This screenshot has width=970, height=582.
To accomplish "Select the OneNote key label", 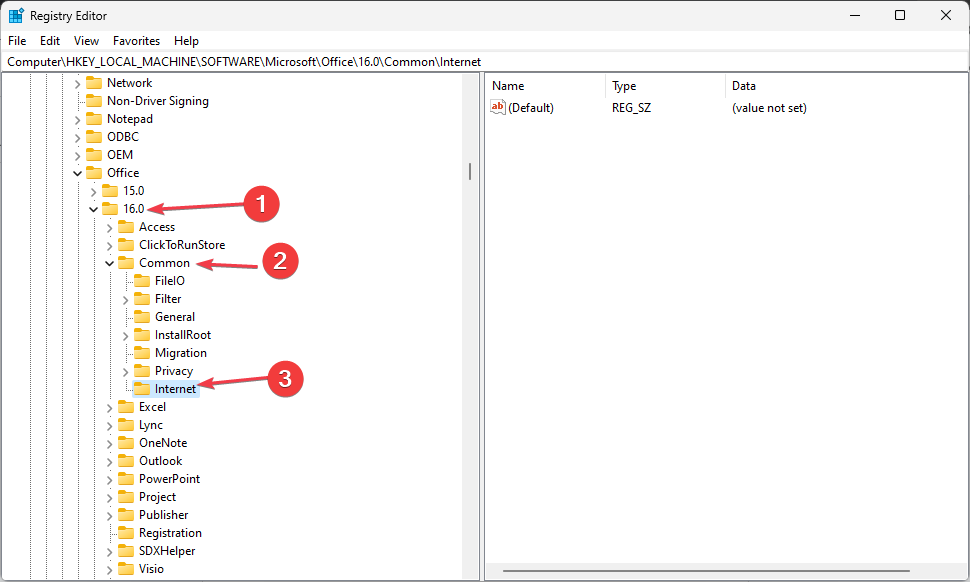I will tap(163, 443).
